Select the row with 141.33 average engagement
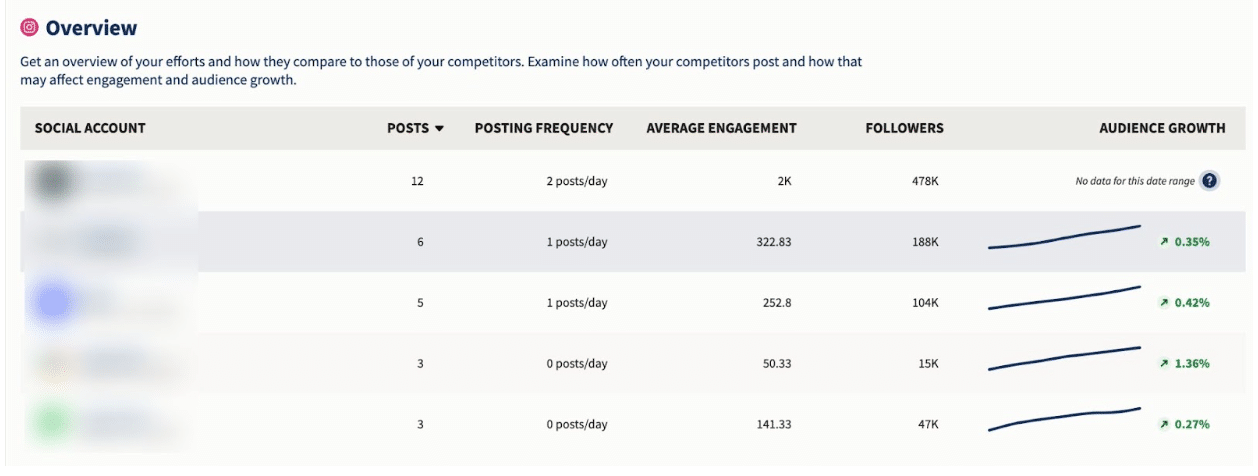This screenshot has width=1258, height=476. coord(633,424)
